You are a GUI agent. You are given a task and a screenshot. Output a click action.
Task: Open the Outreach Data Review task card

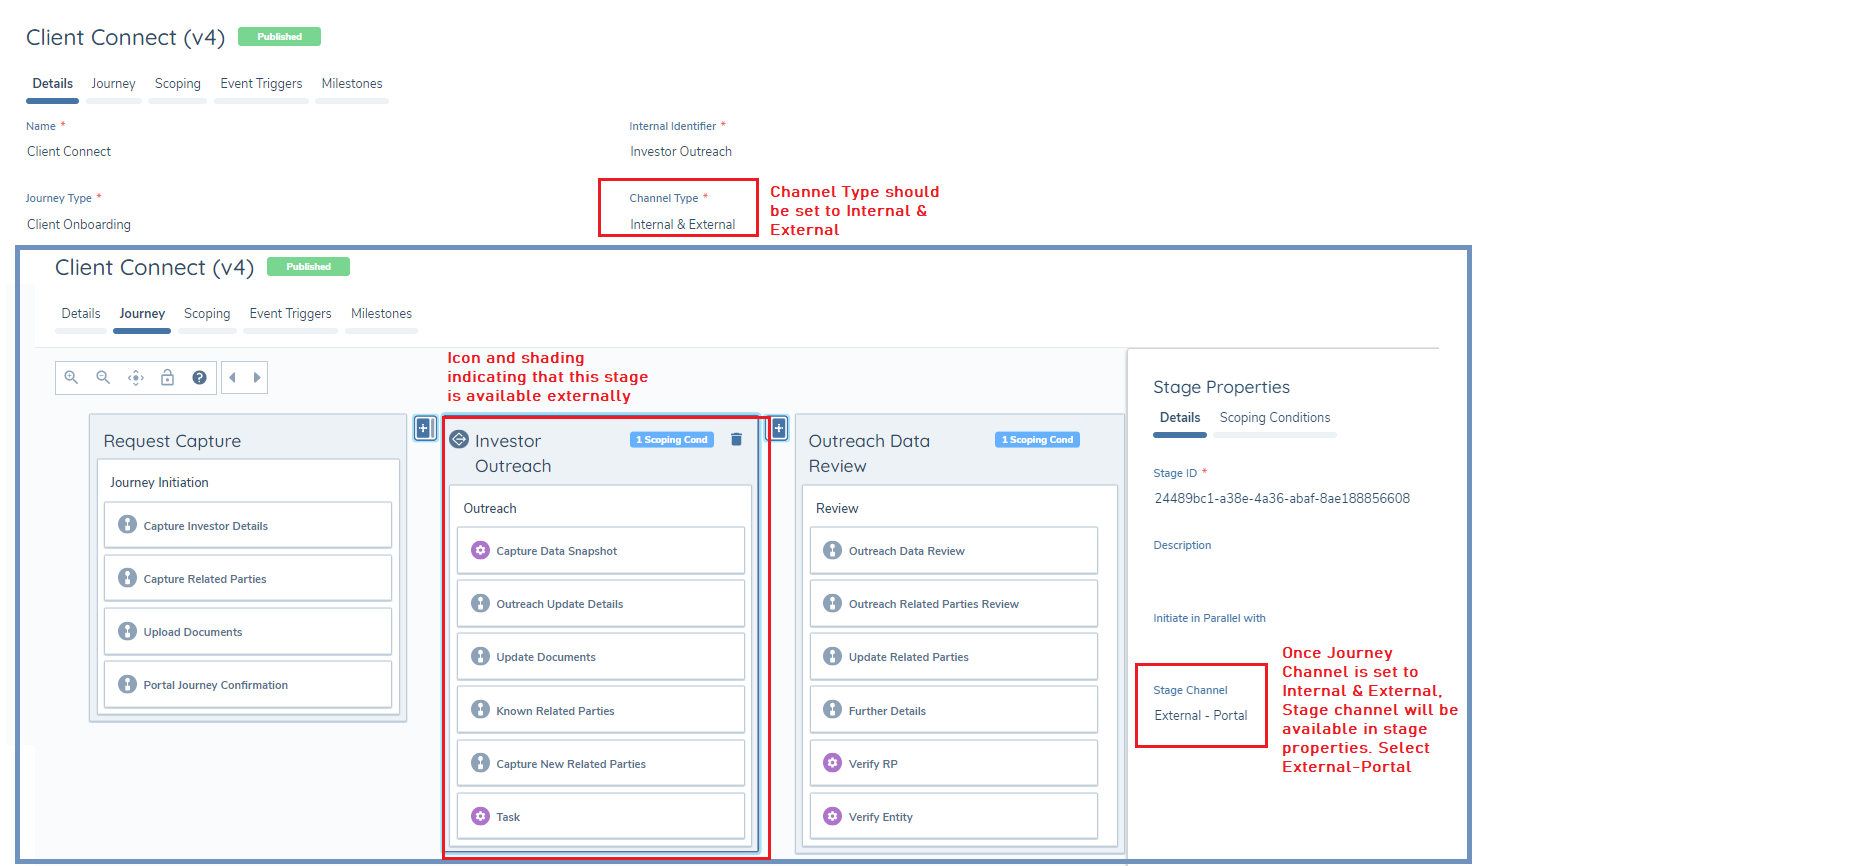[x=954, y=550]
